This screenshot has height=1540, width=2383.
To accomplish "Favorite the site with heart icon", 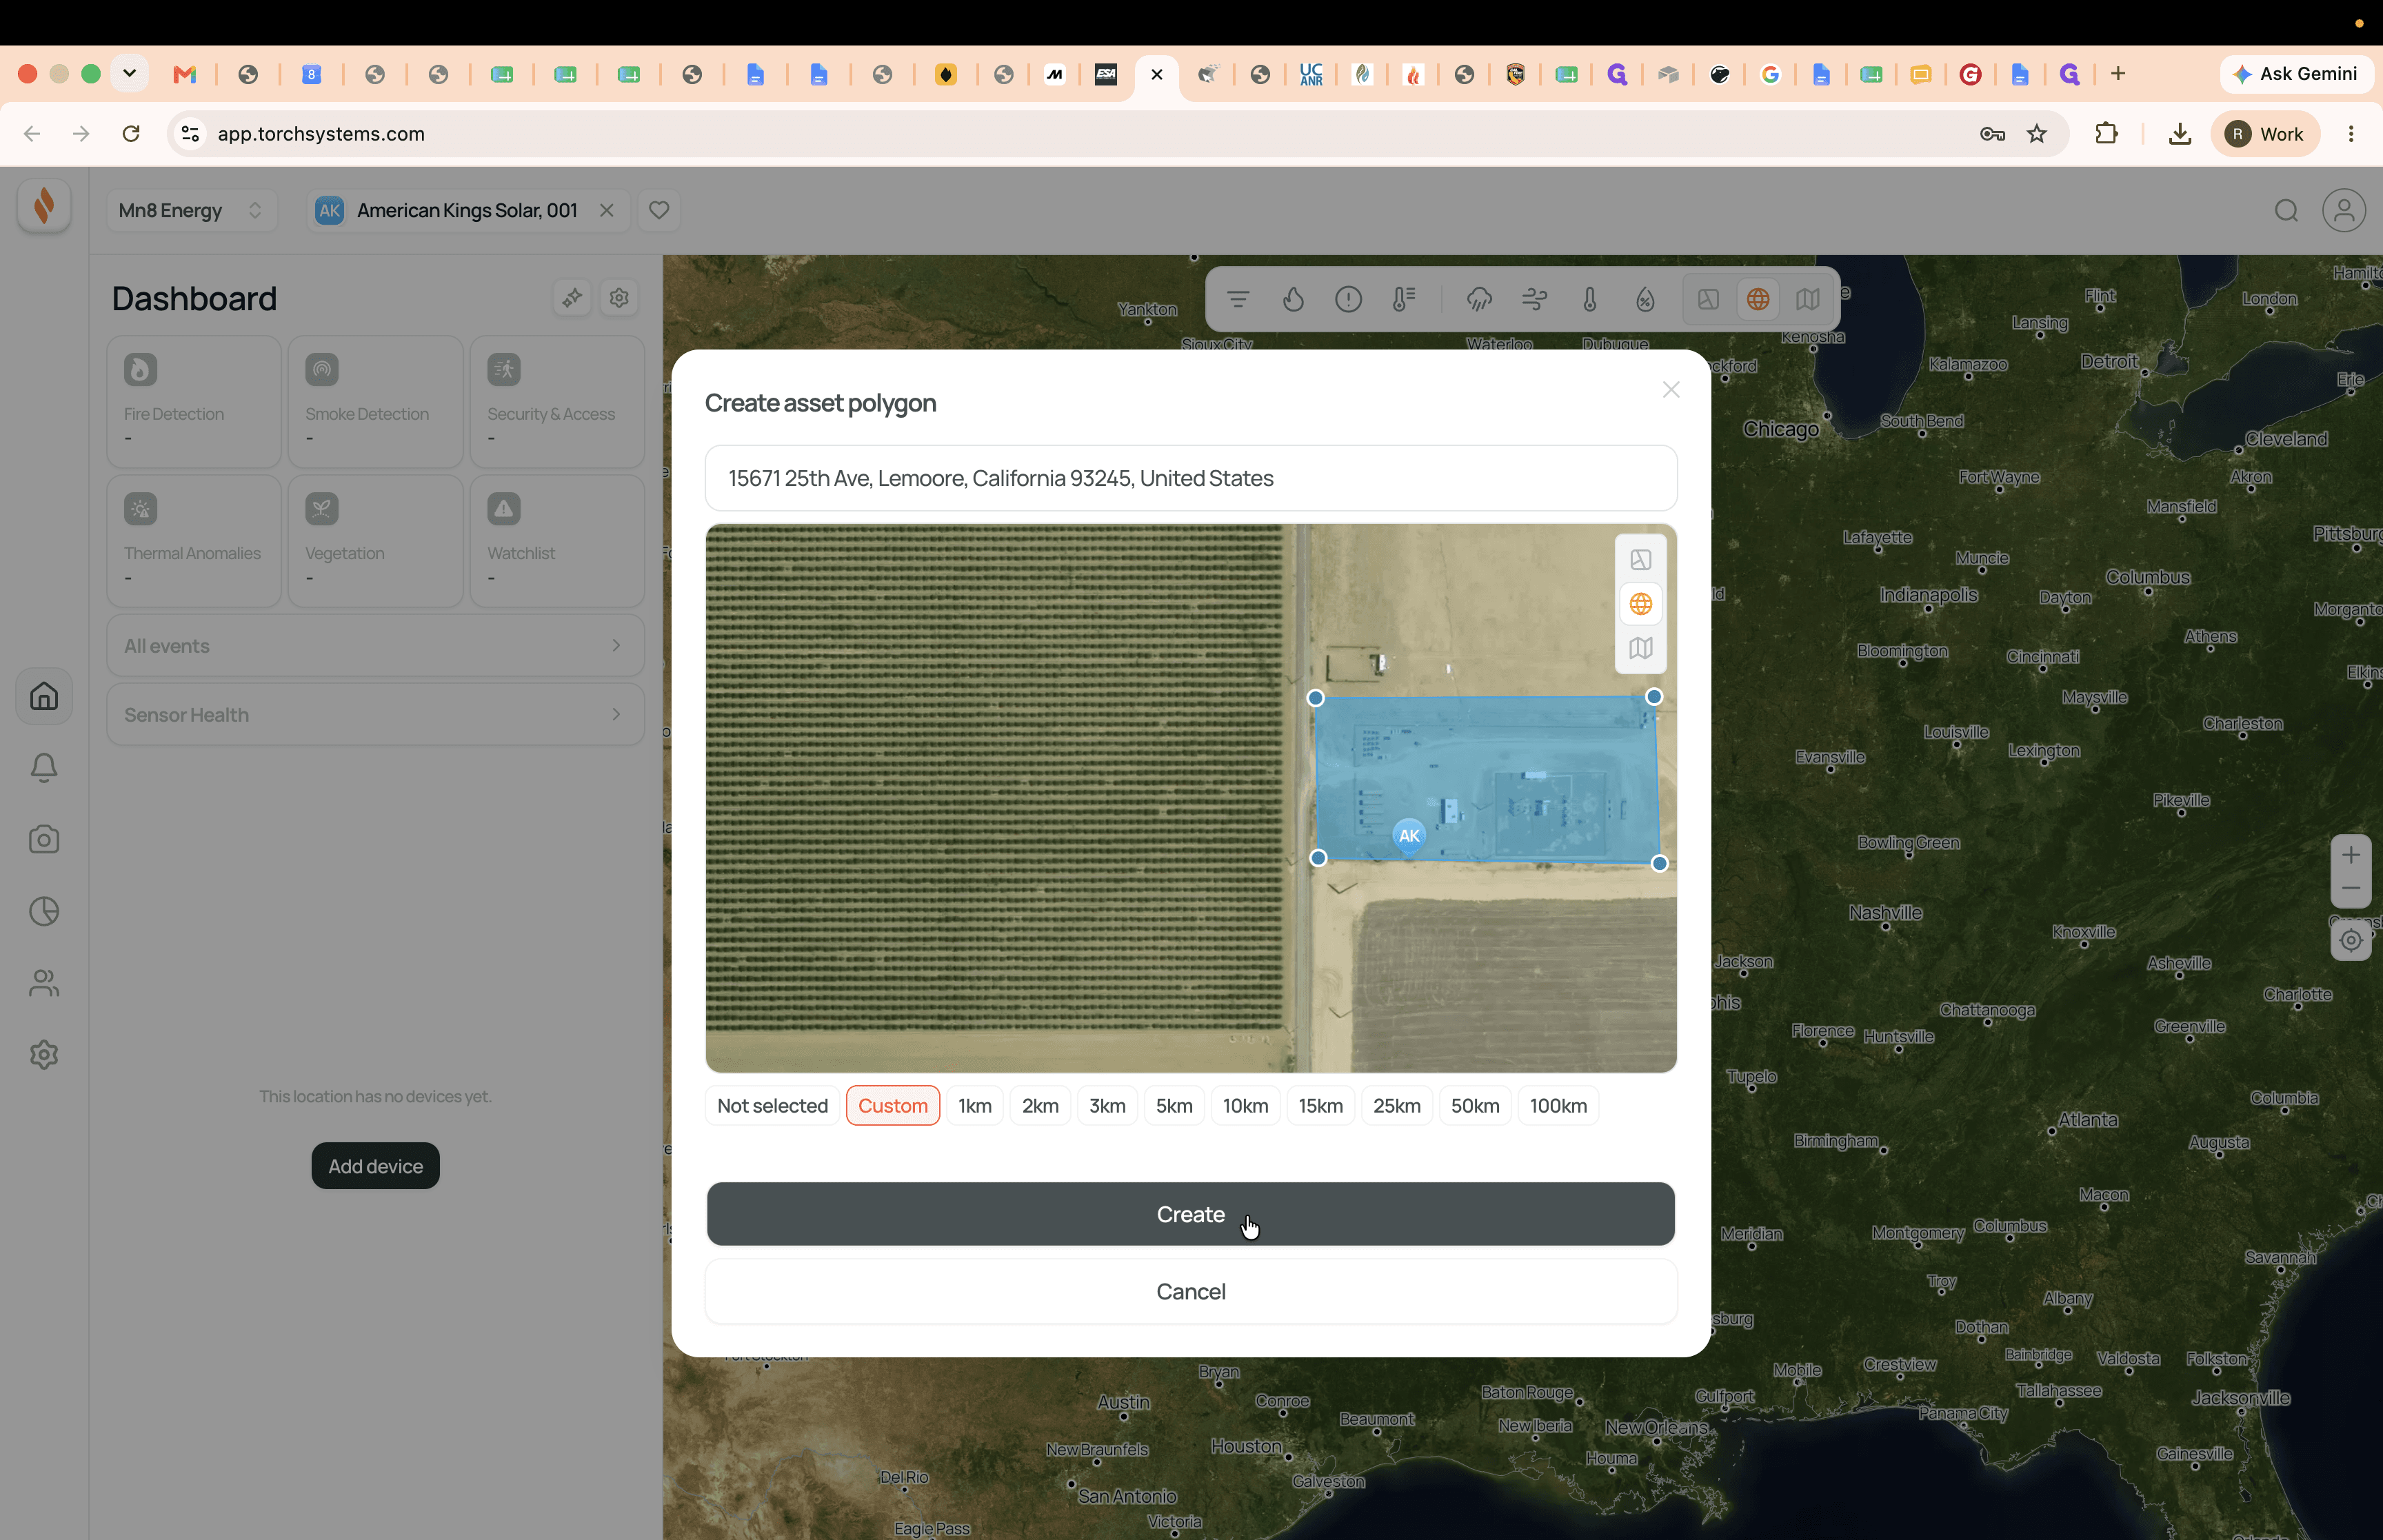I will [659, 210].
